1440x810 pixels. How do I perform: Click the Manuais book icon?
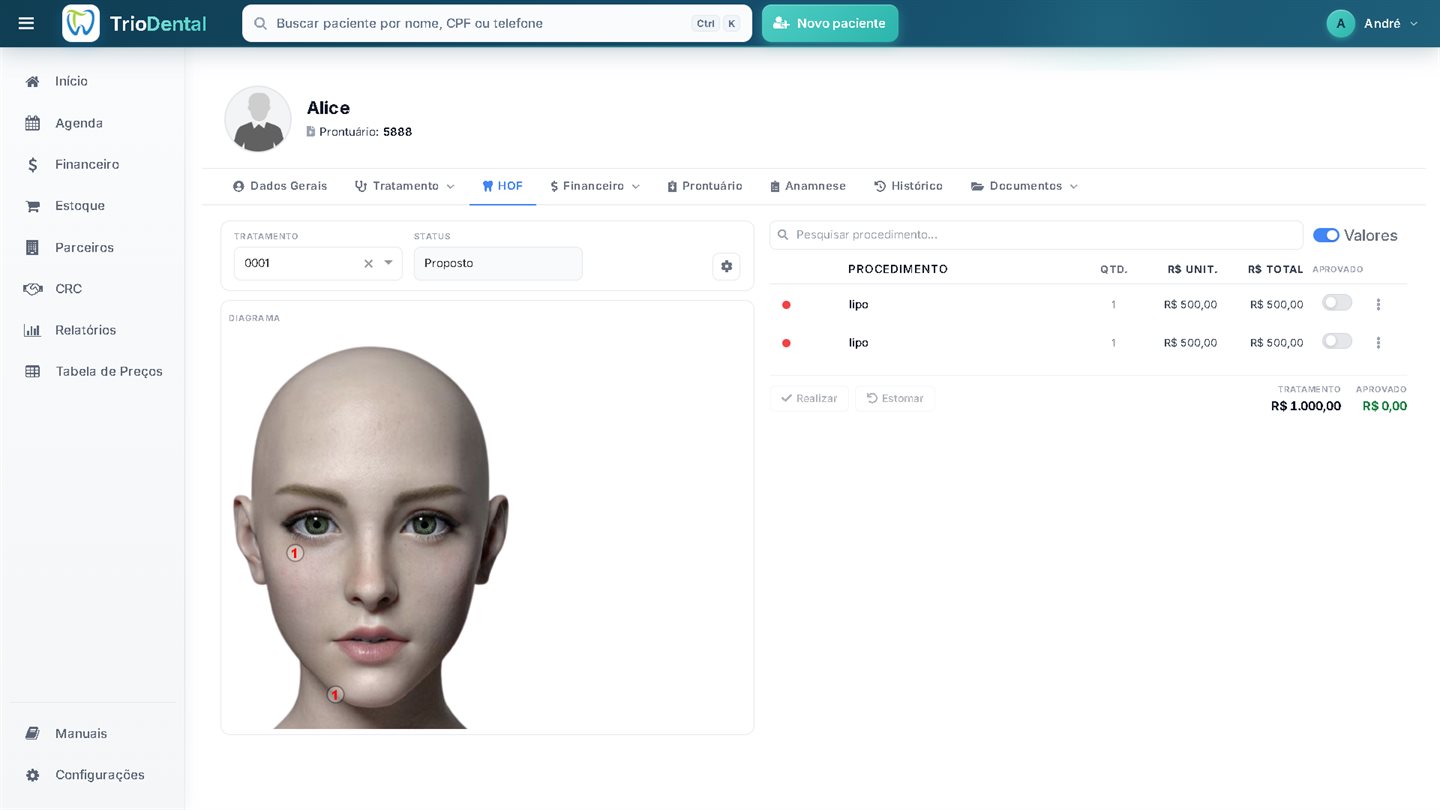pyautogui.click(x=33, y=733)
